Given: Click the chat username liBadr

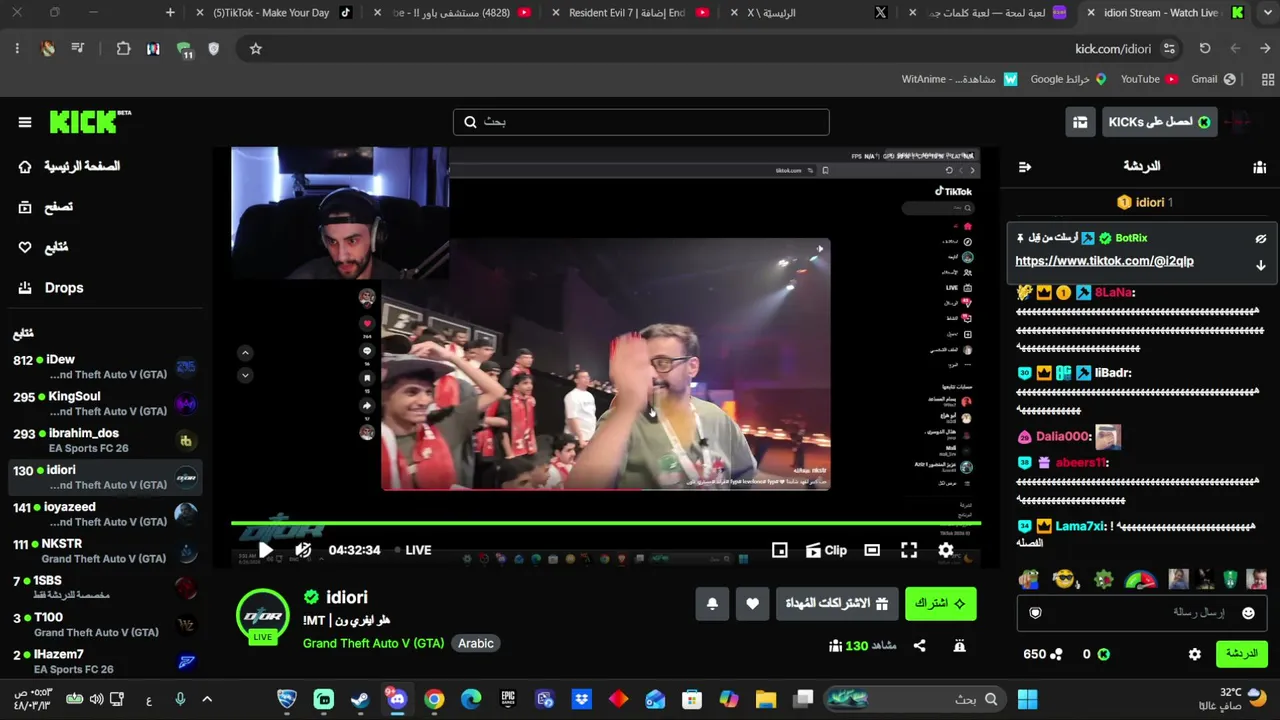Looking at the screenshot, I should tap(1113, 373).
